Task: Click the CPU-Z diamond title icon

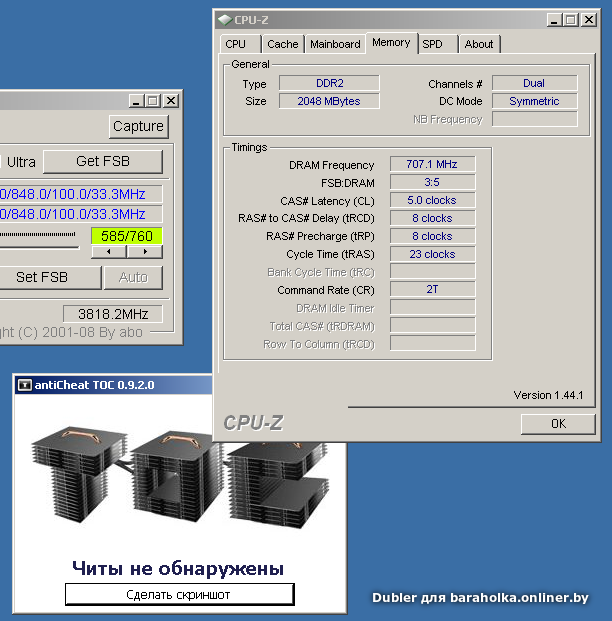Action: [225, 20]
